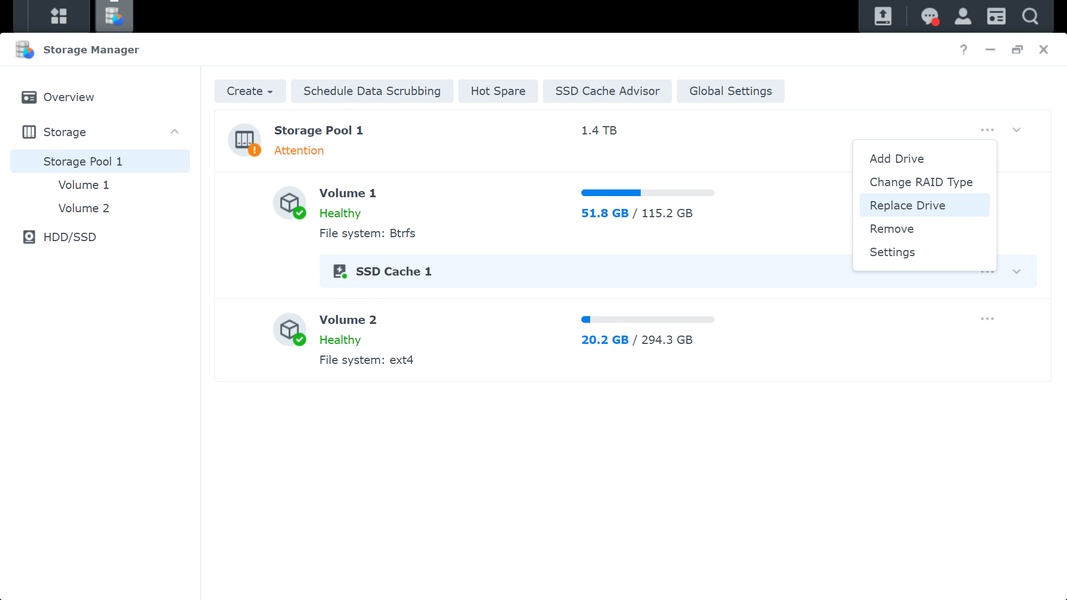Open the user account options icon

(963, 16)
